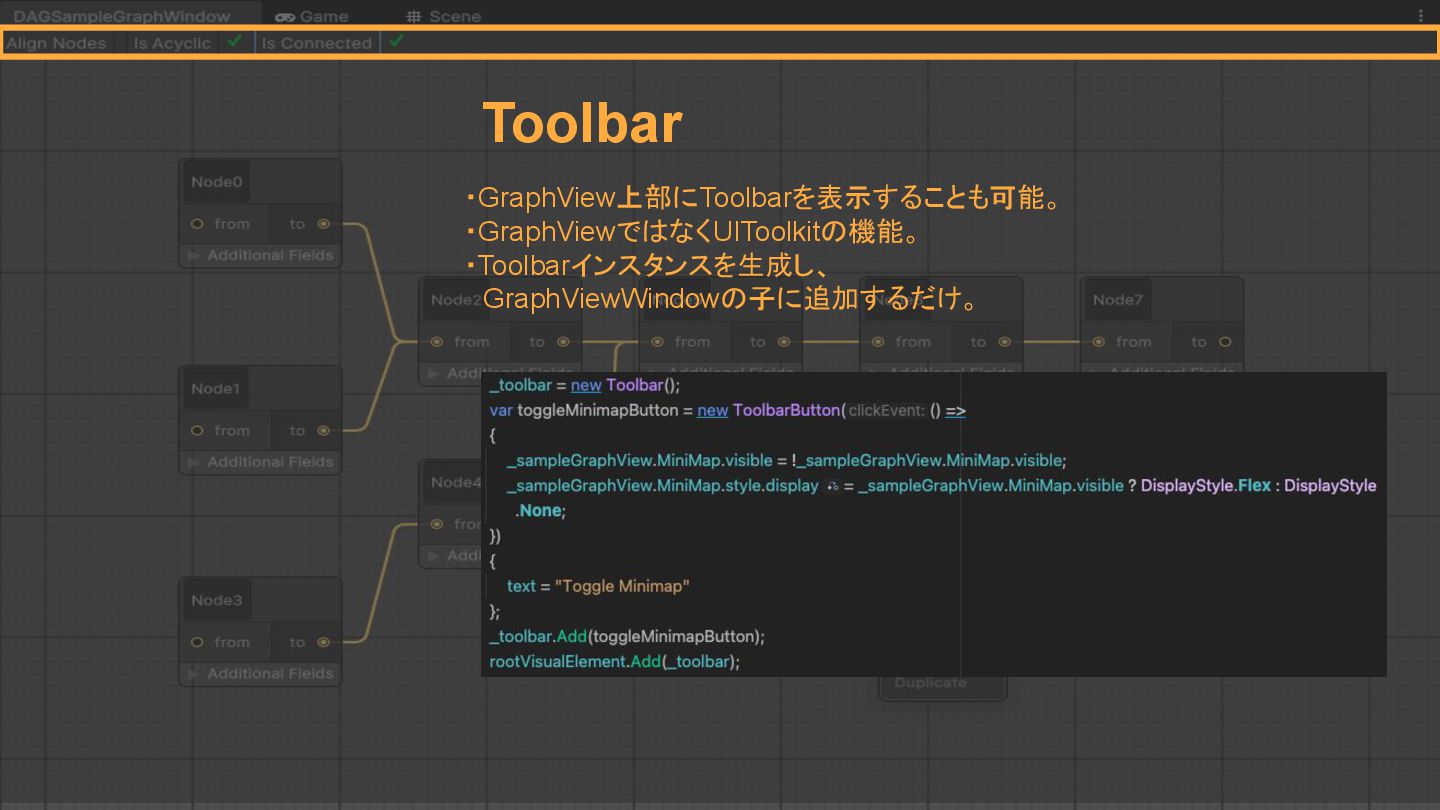The height and width of the screenshot is (810, 1440).
Task: Select Node2's "from" input port
Action: click(437, 342)
